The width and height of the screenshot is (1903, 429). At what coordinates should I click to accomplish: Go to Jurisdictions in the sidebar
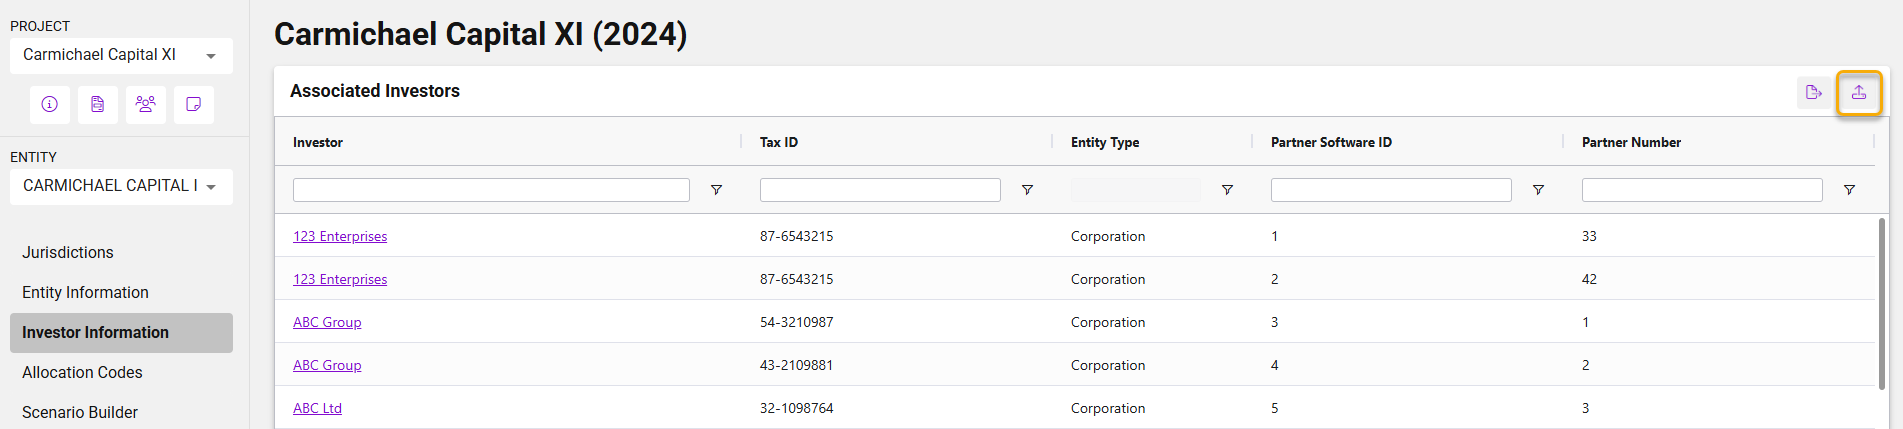(x=68, y=253)
